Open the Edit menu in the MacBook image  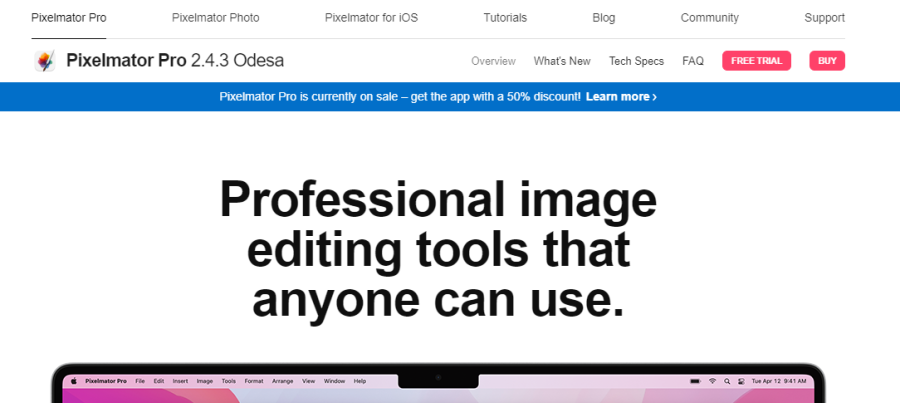coord(159,381)
